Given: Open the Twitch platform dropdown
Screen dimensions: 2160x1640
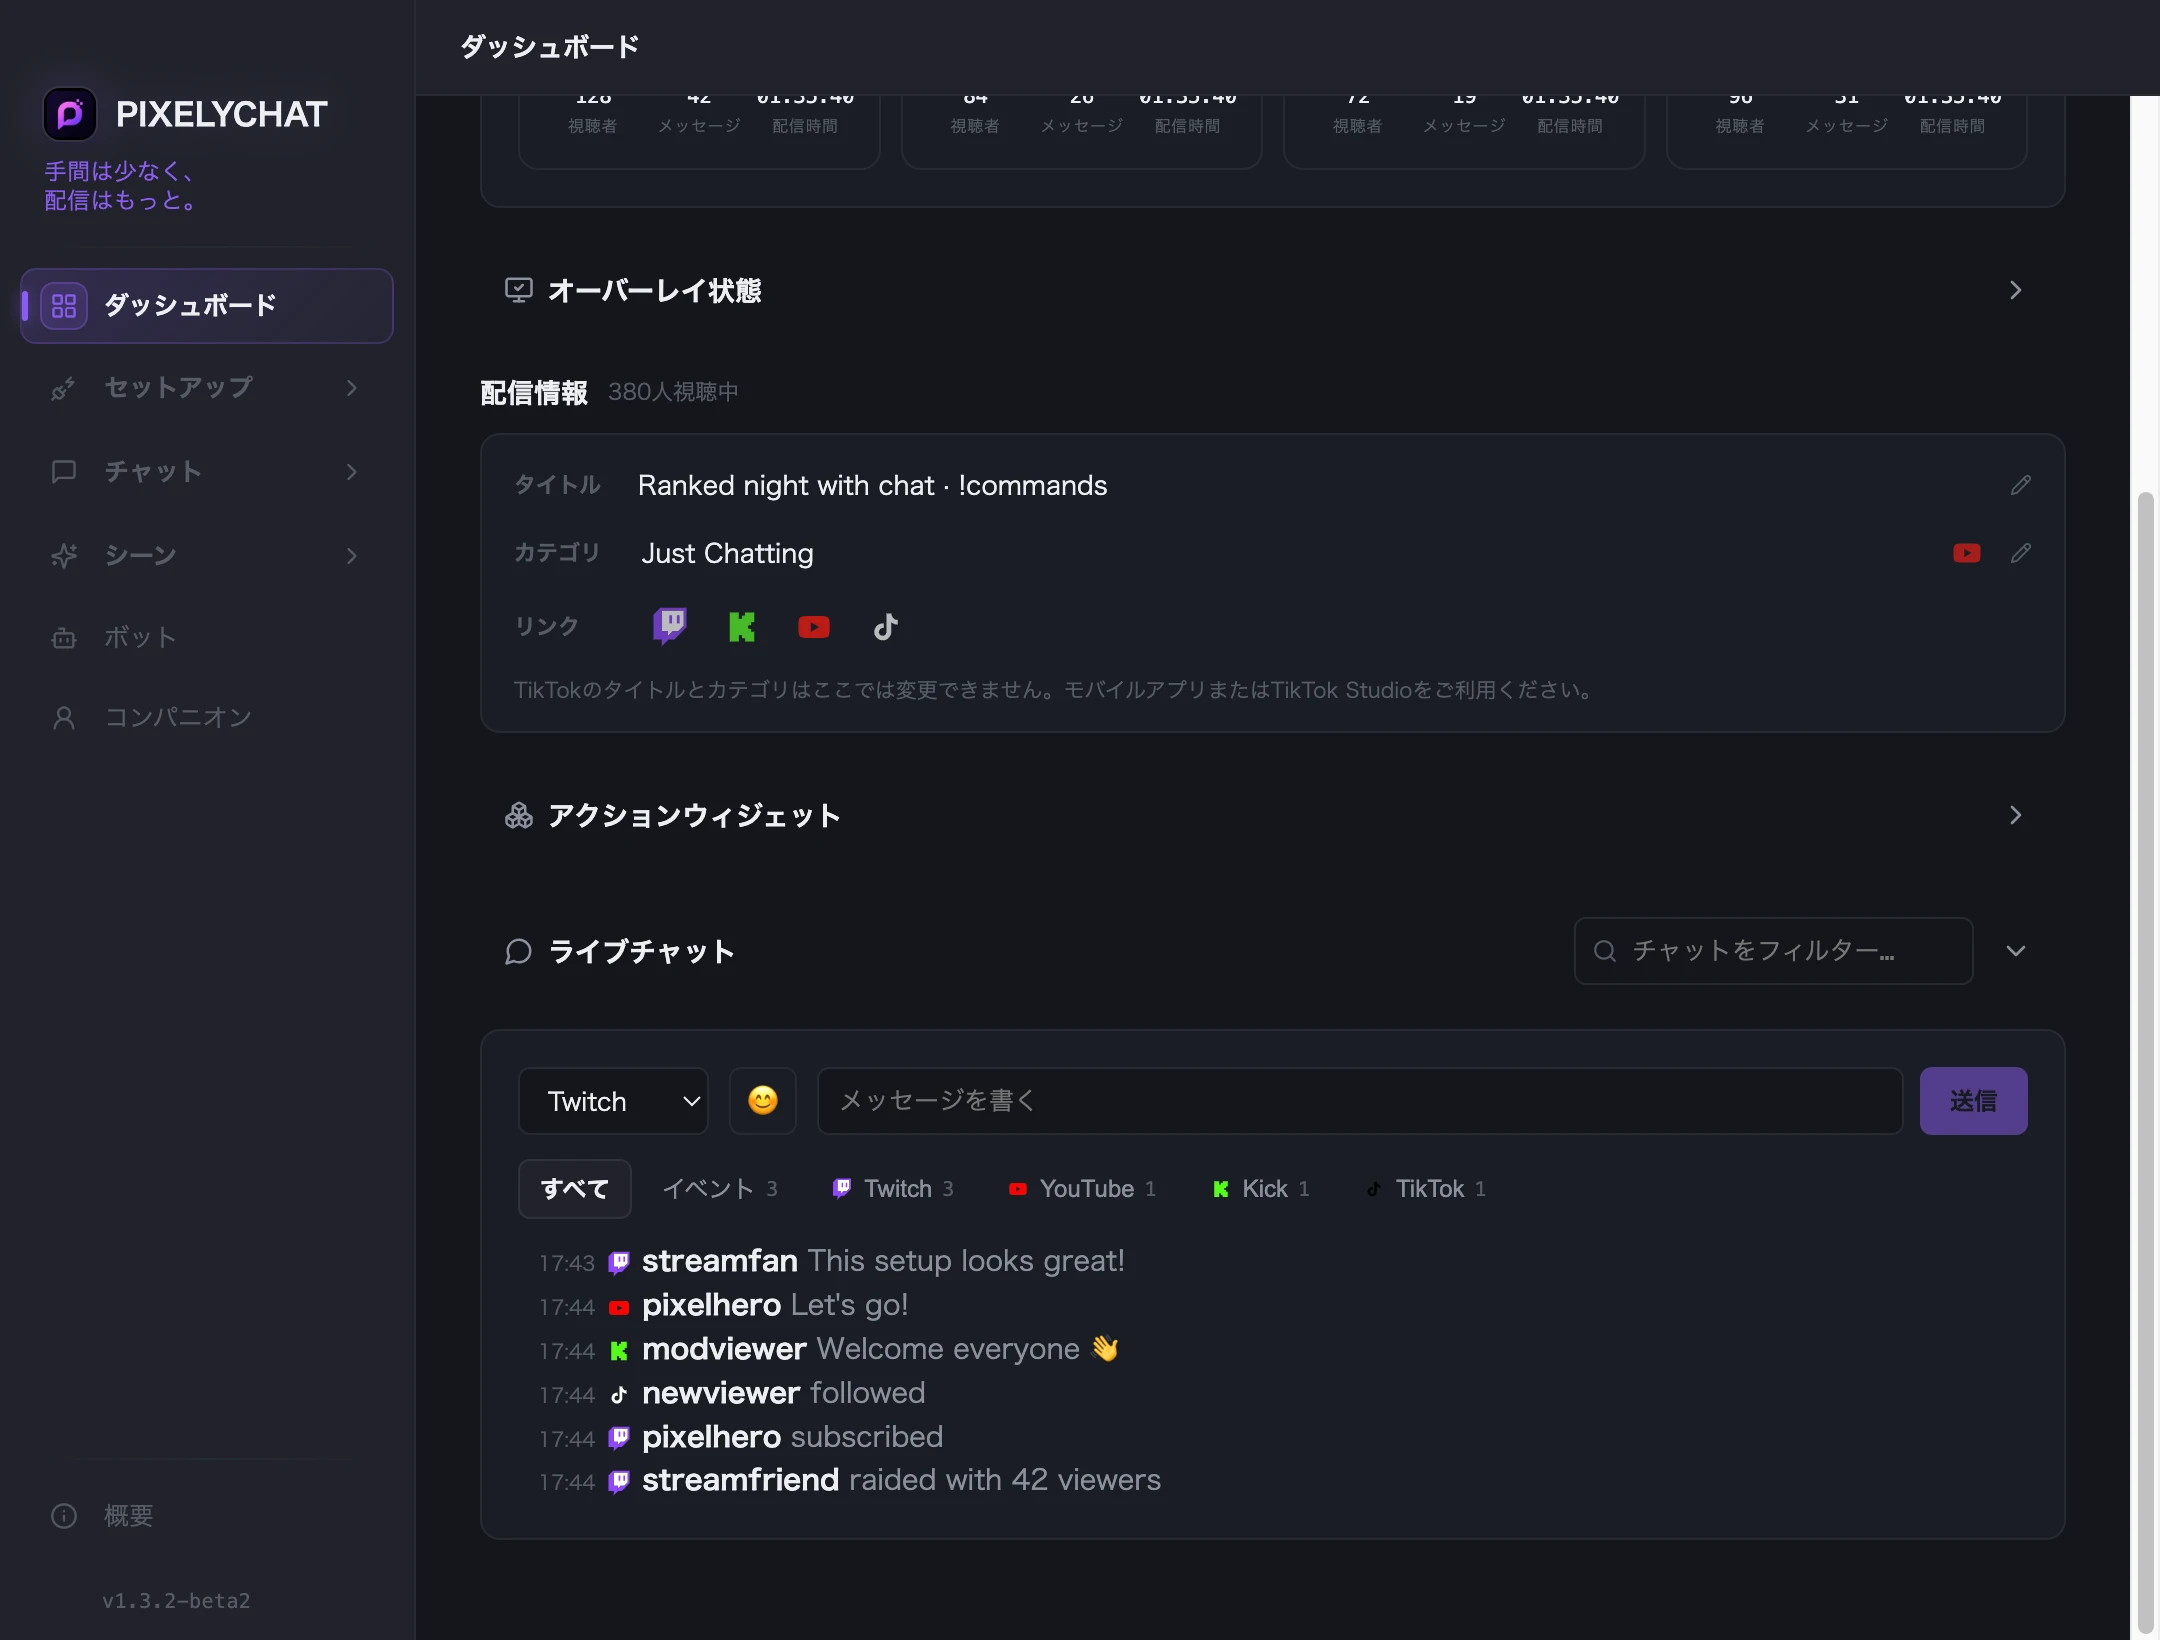Looking at the screenshot, I should tap(613, 1101).
